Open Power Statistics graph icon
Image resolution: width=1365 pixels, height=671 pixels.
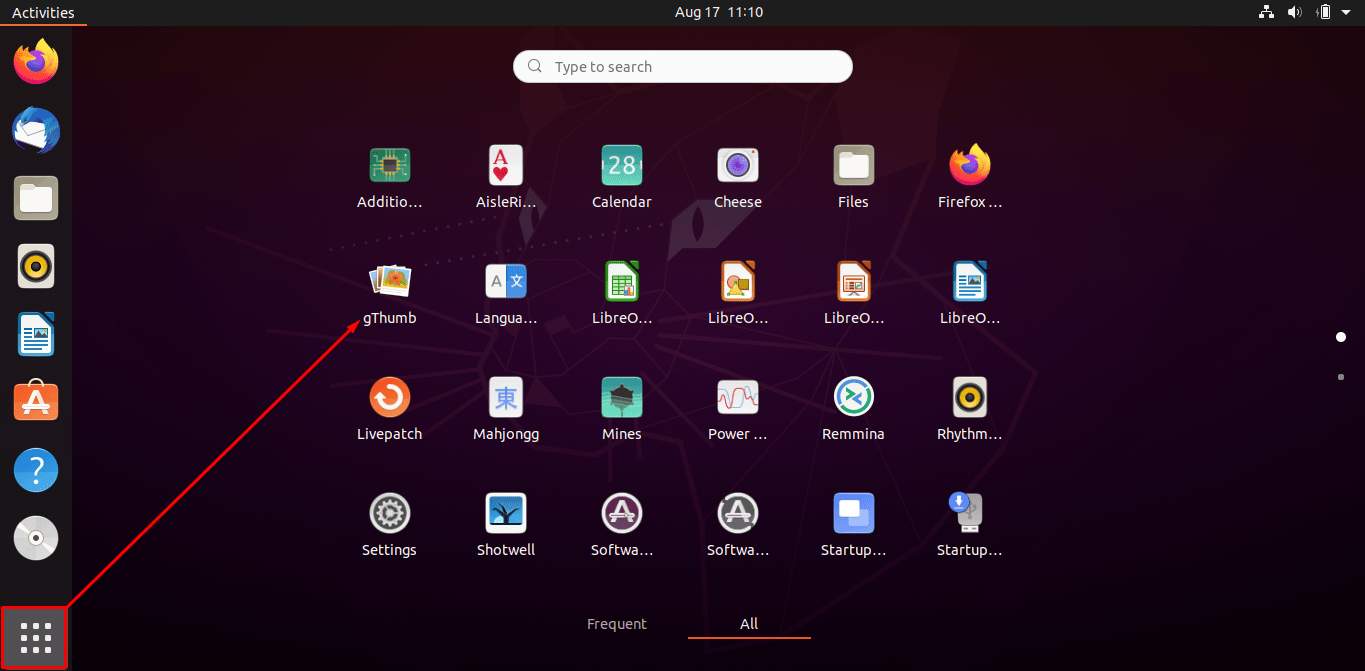tap(738, 397)
